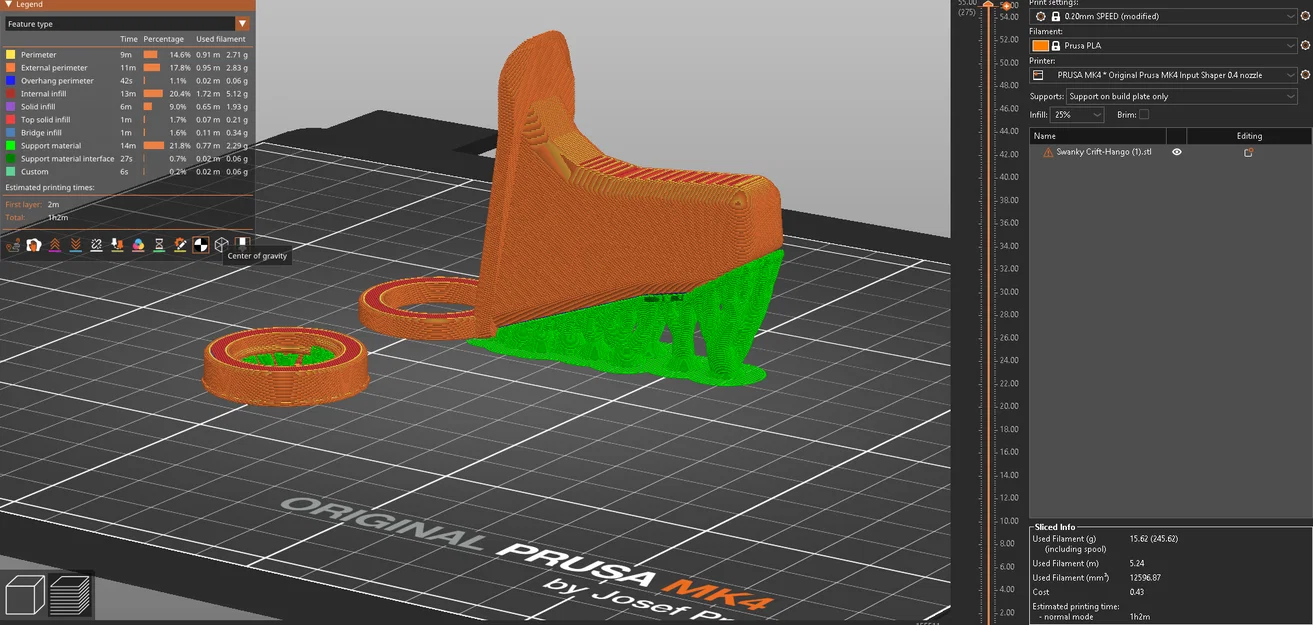Toggle visibility eye for Swanky Crift-Hango object
This screenshot has width=1313, height=625.
point(1177,152)
